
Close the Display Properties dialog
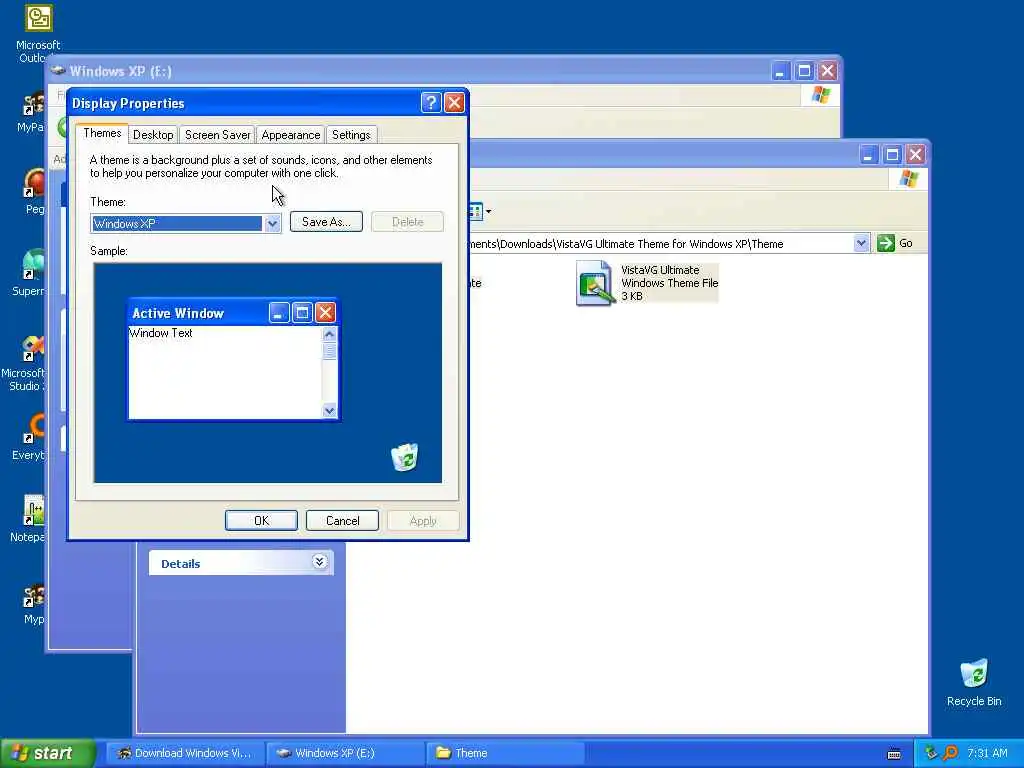(x=454, y=103)
